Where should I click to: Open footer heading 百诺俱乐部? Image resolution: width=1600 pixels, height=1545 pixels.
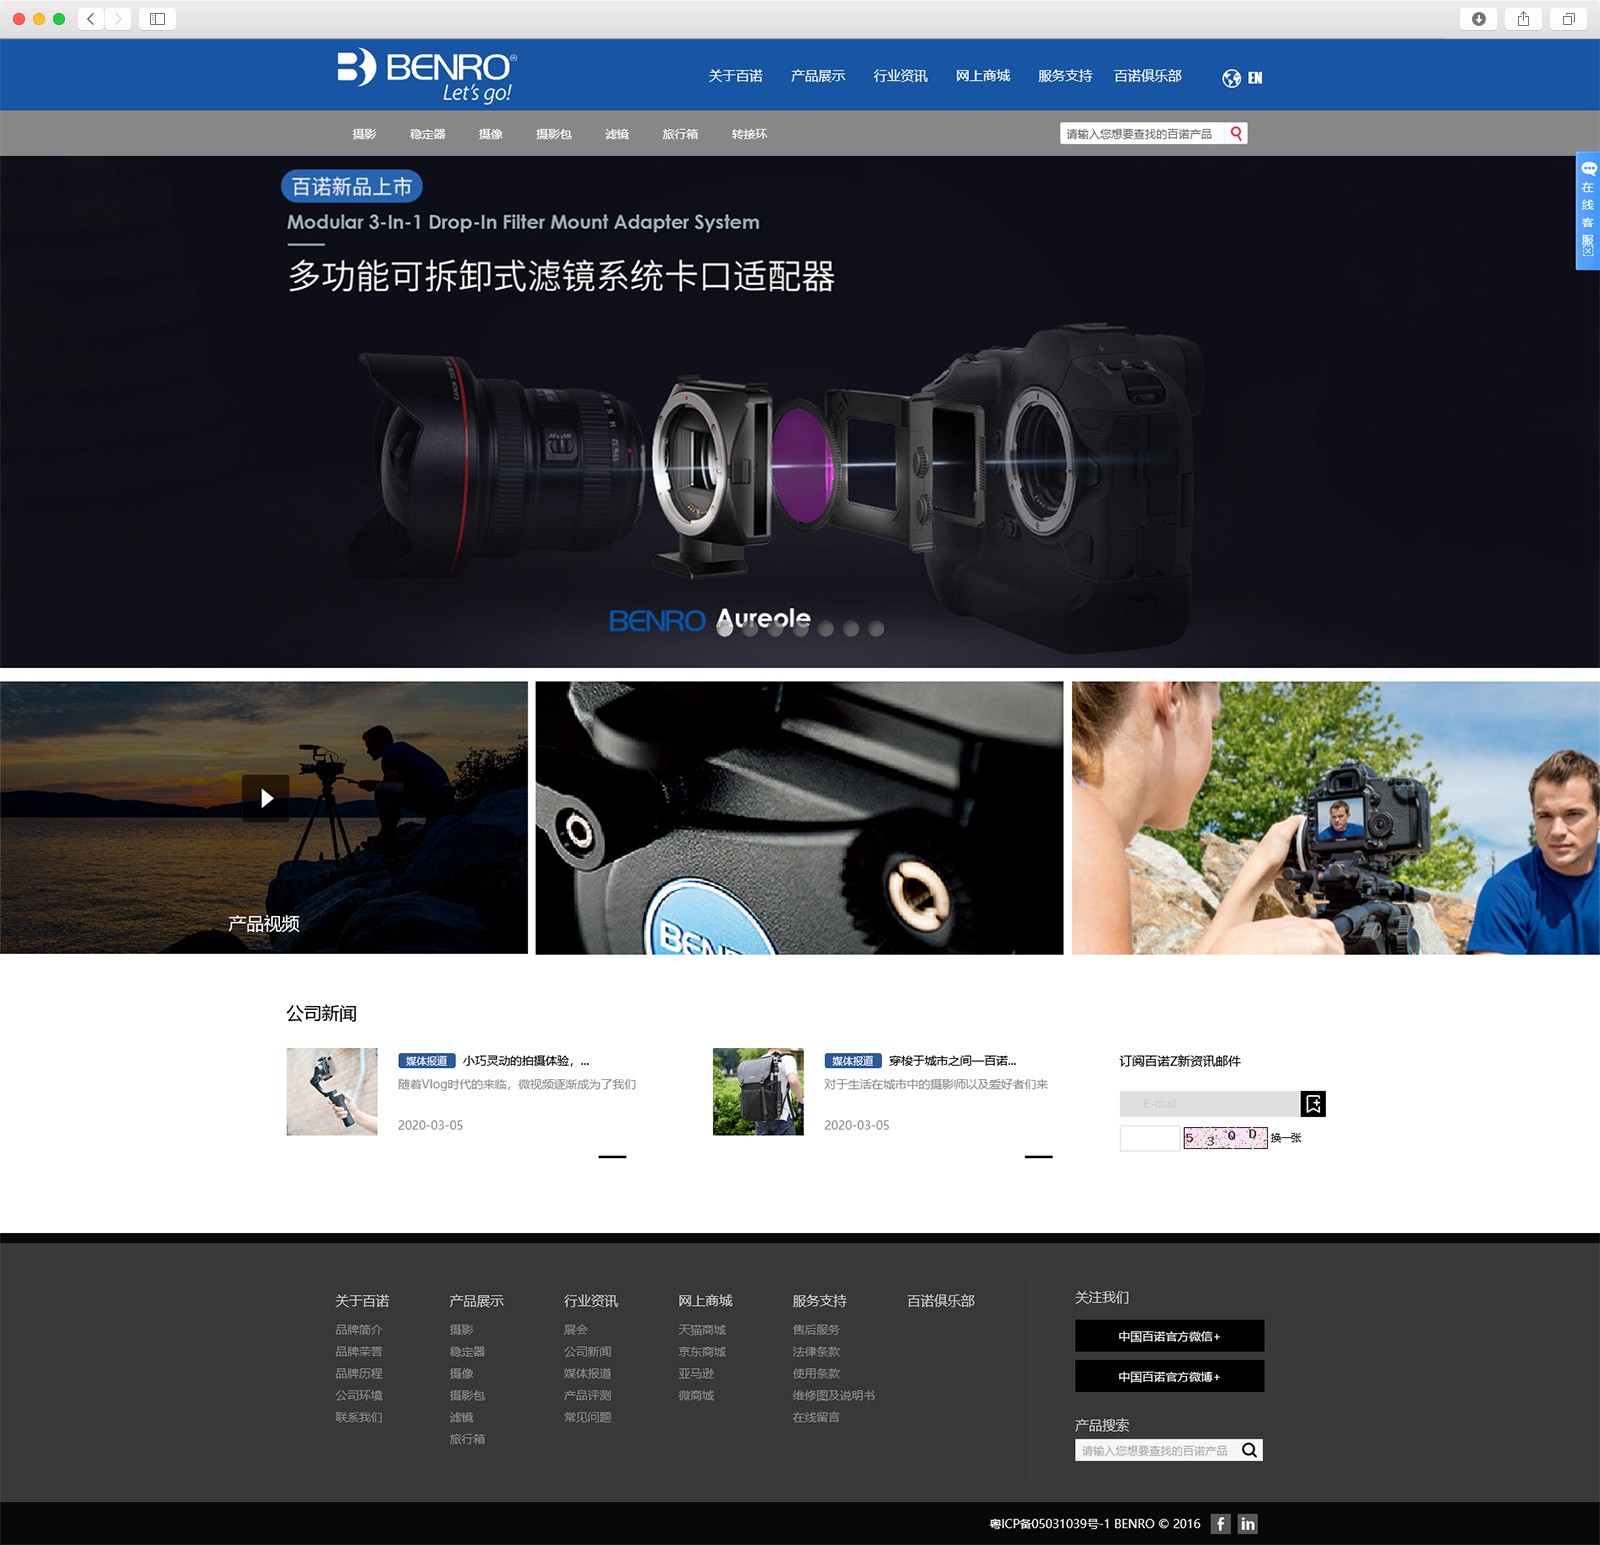point(941,1300)
